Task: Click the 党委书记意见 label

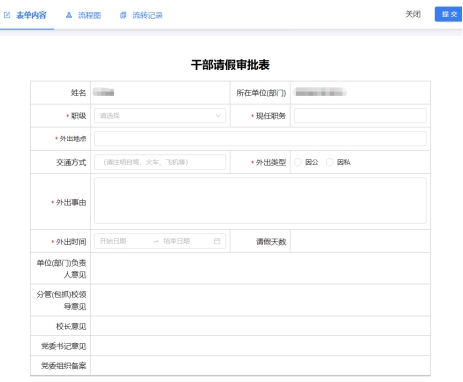Action: click(x=64, y=346)
